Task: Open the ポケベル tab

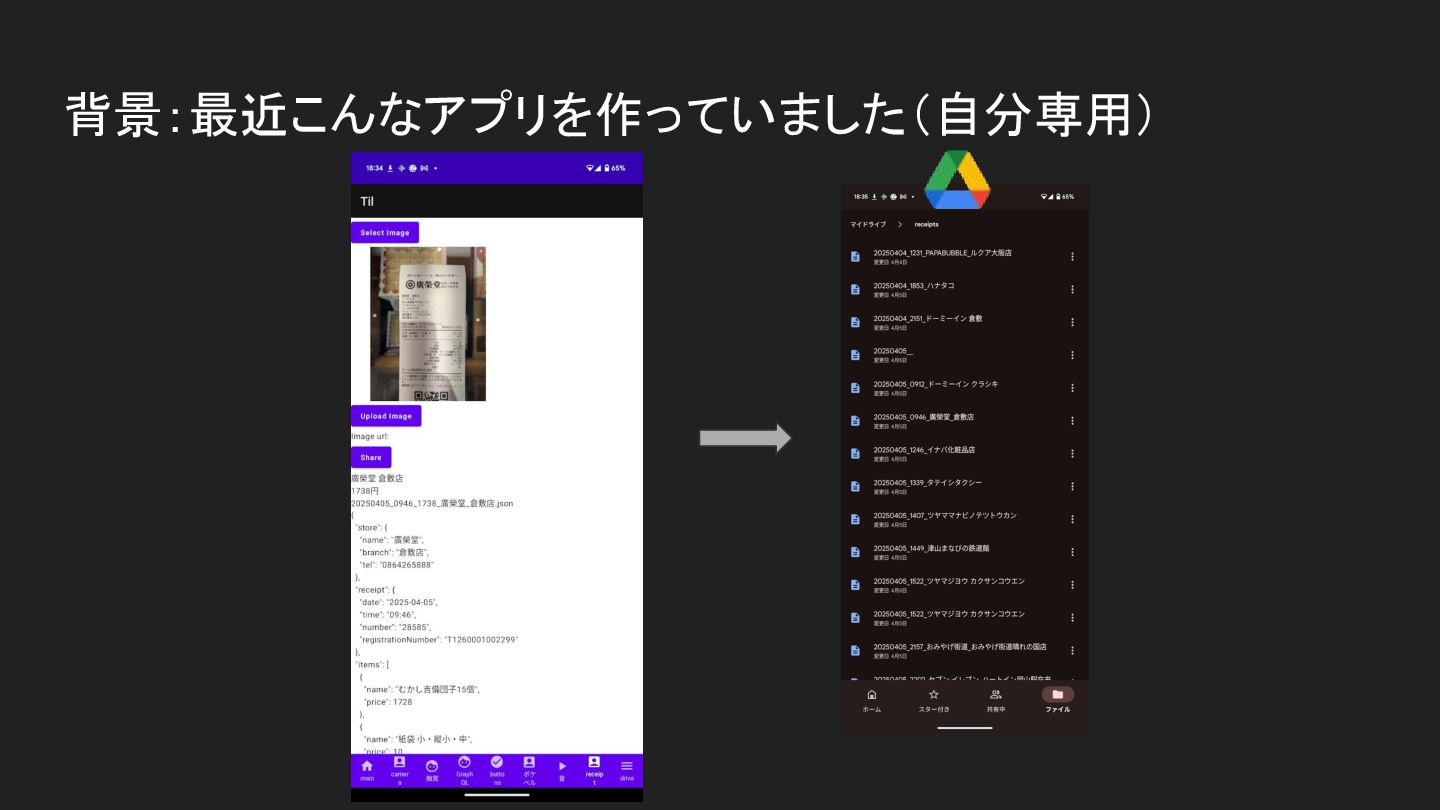Action: click(529, 770)
